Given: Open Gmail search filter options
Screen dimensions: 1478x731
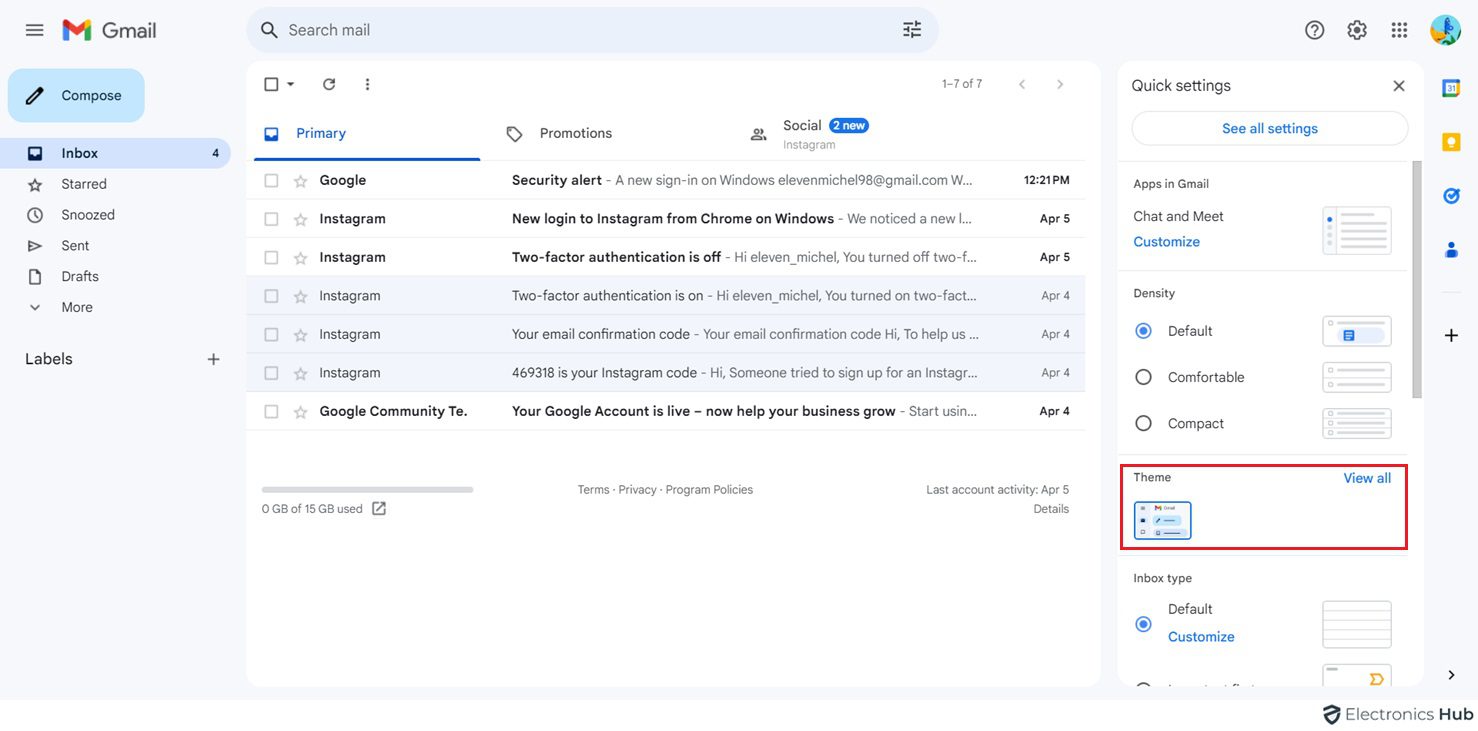Looking at the screenshot, I should (x=911, y=29).
